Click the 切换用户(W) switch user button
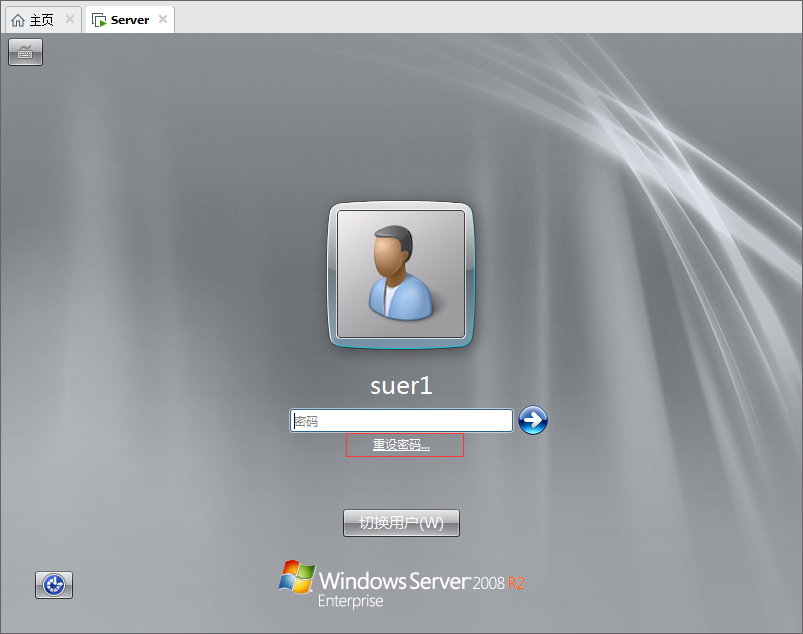 pyautogui.click(x=401, y=523)
